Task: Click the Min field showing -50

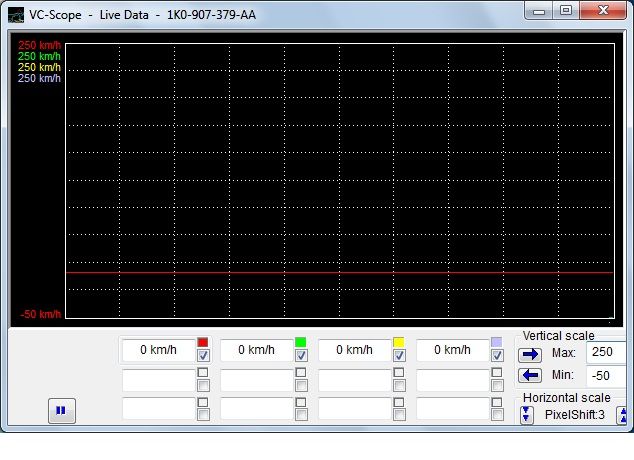Action: tap(607, 376)
